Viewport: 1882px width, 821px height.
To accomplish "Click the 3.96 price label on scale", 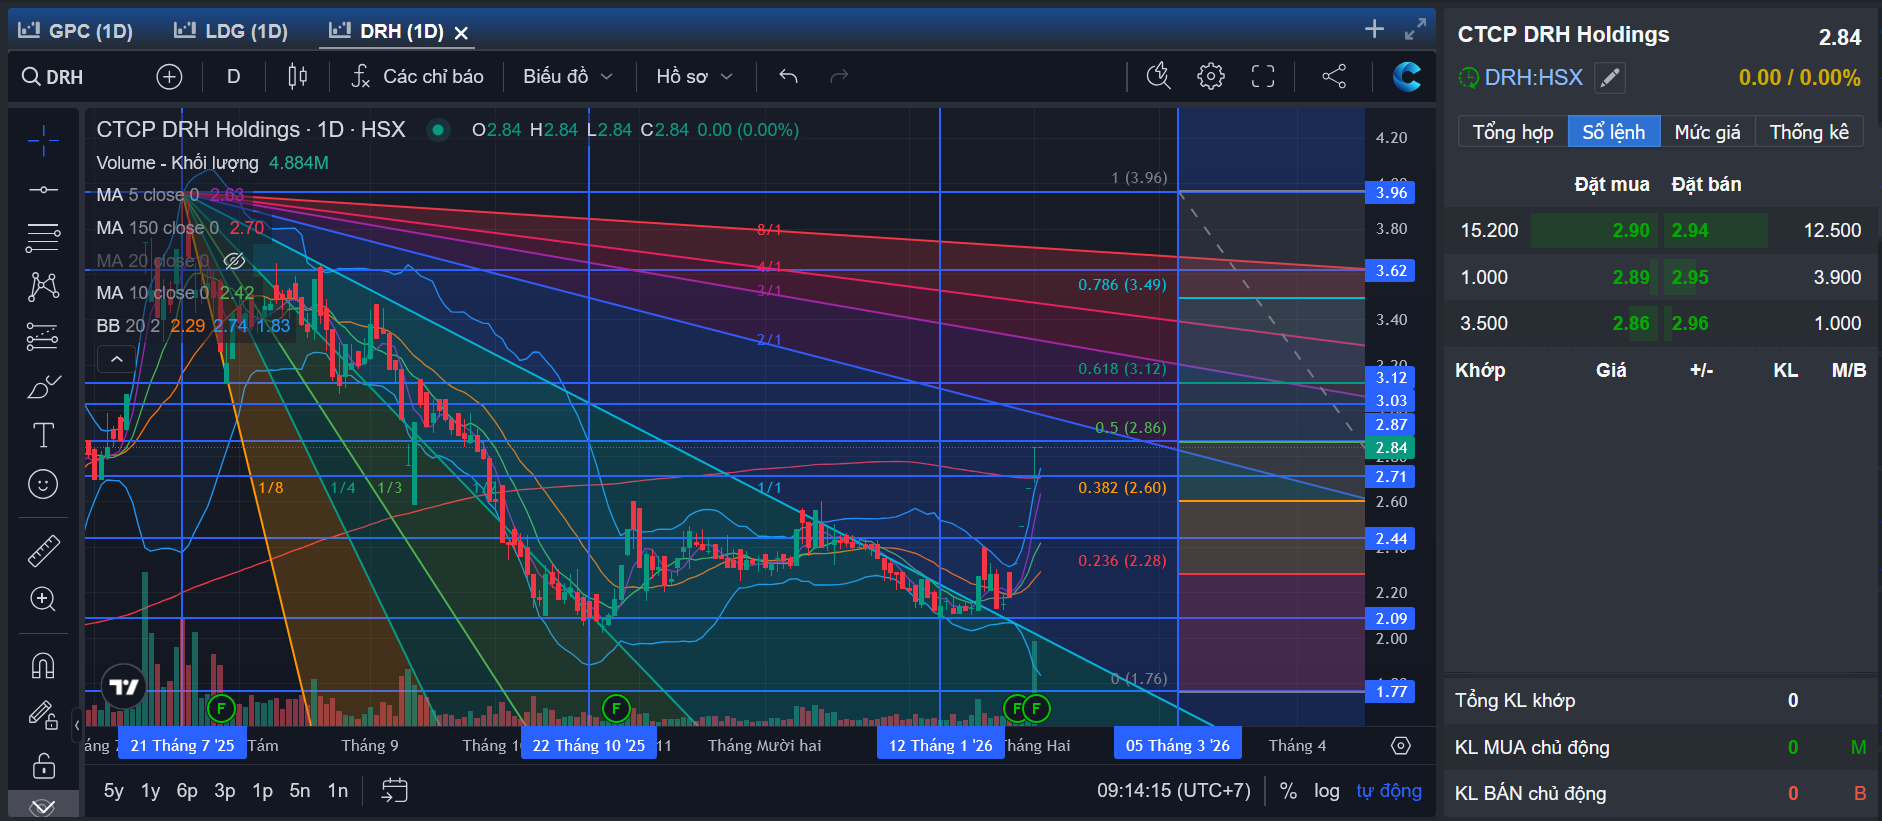I will click(1390, 193).
